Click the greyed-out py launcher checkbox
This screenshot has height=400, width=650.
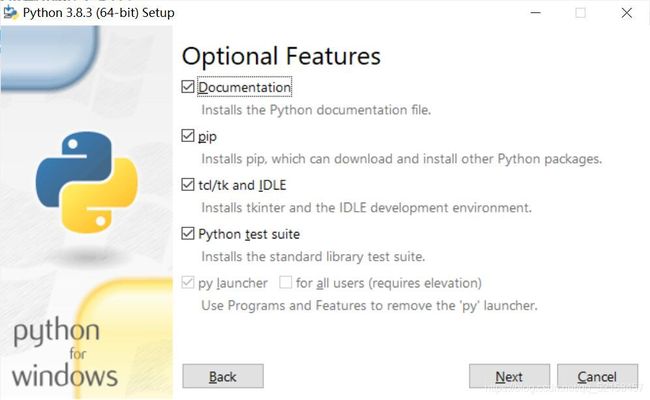(188, 282)
